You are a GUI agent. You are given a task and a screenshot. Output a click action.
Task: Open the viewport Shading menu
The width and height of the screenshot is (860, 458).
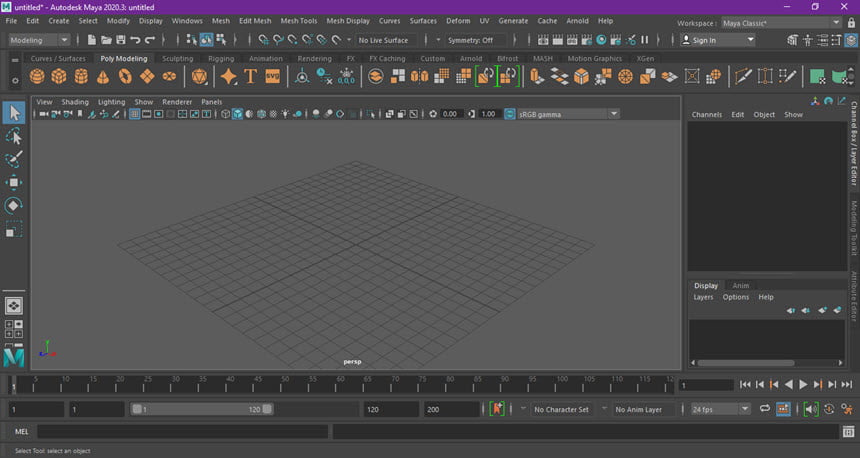click(x=75, y=102)
